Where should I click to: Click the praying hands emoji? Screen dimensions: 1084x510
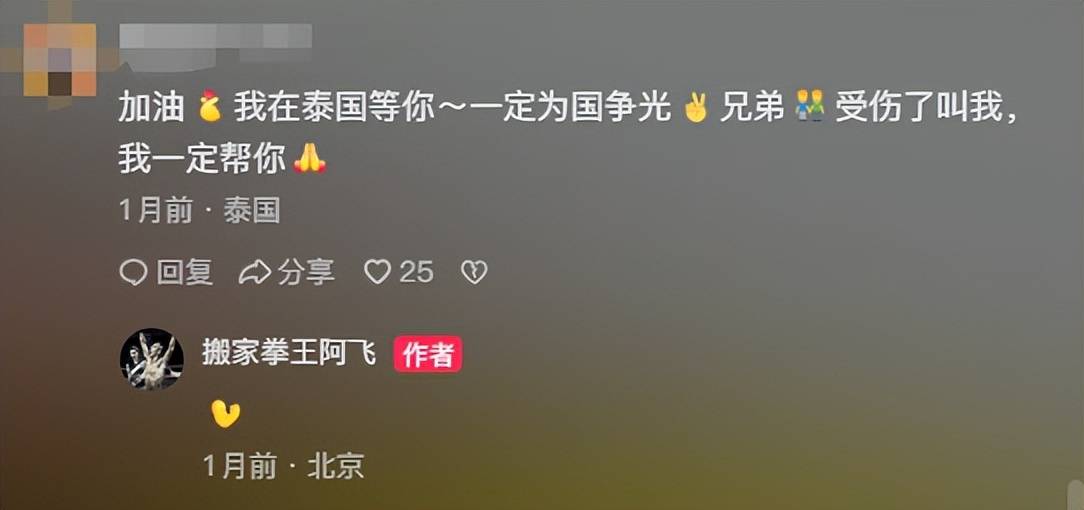click(310, 161)
